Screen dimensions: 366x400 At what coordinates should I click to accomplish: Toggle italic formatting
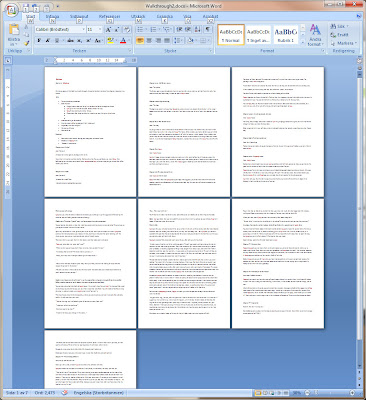[x=48, y=41]
